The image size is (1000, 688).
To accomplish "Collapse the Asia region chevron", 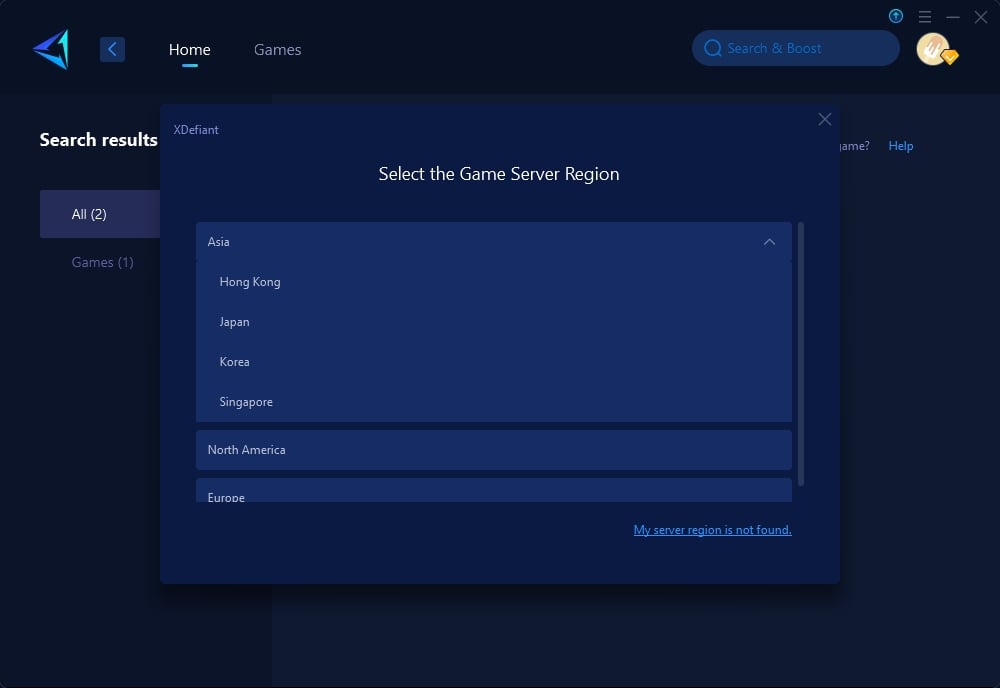I will pyautogui.click(x=770, y=242).
